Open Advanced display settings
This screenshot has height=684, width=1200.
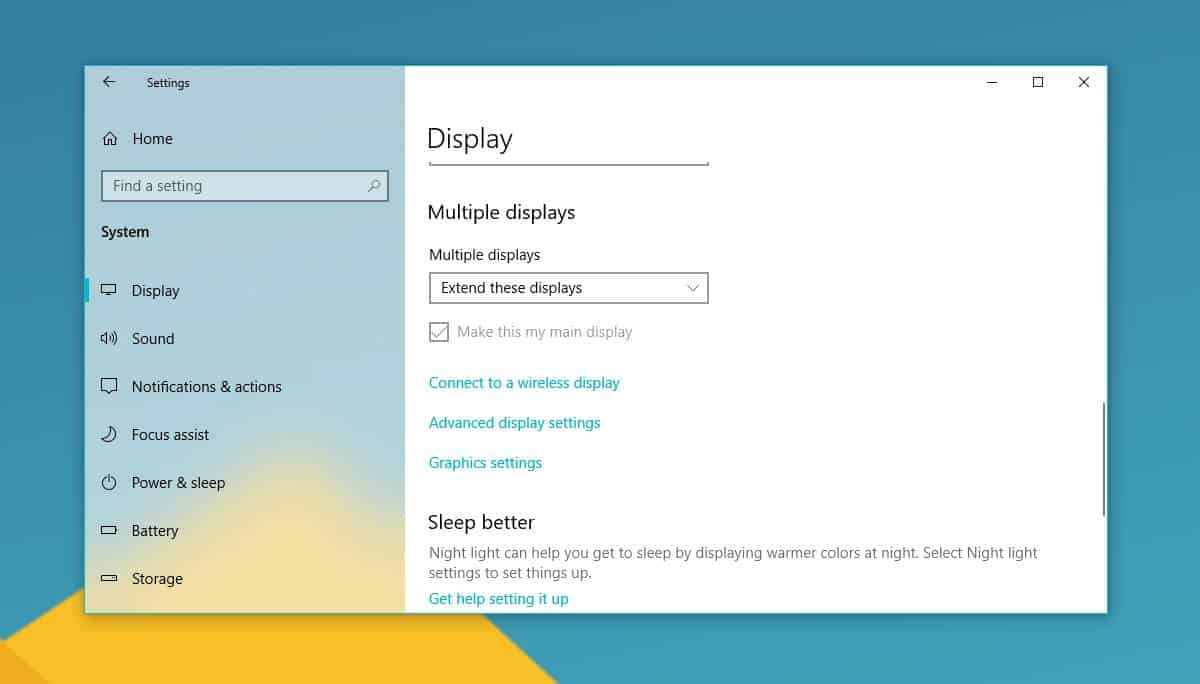tap(514, 422)
